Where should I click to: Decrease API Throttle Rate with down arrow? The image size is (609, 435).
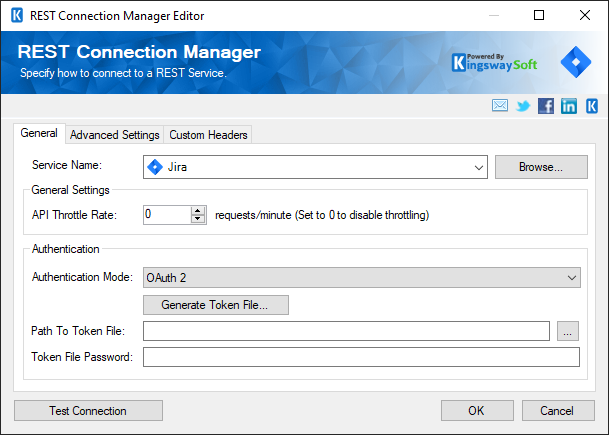click(198, 219)
